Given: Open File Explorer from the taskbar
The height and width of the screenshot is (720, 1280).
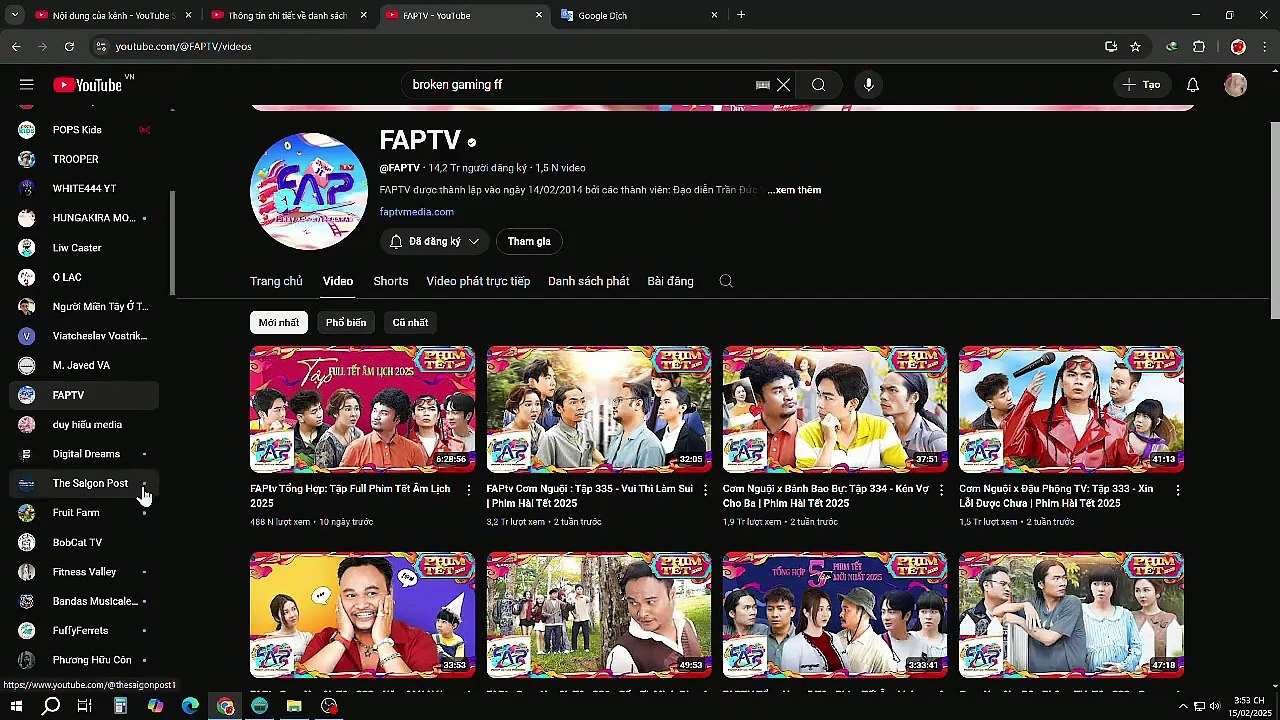Looking at the screenshot, I should [x=294, y=707].
